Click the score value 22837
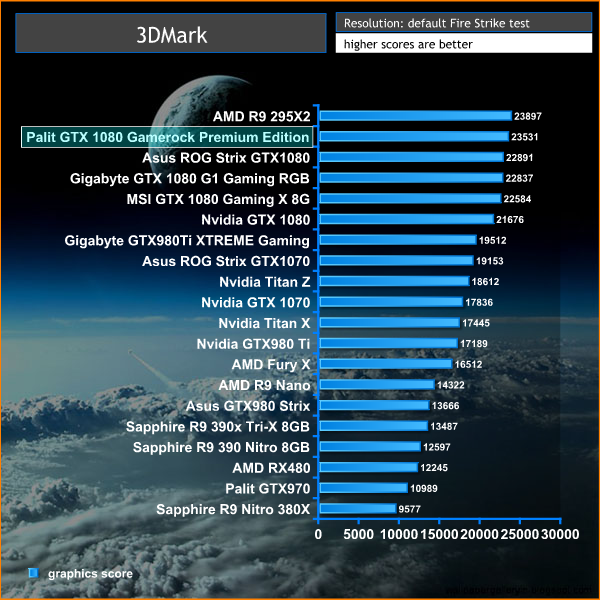 pyautogui.click(x=519, y=178)
